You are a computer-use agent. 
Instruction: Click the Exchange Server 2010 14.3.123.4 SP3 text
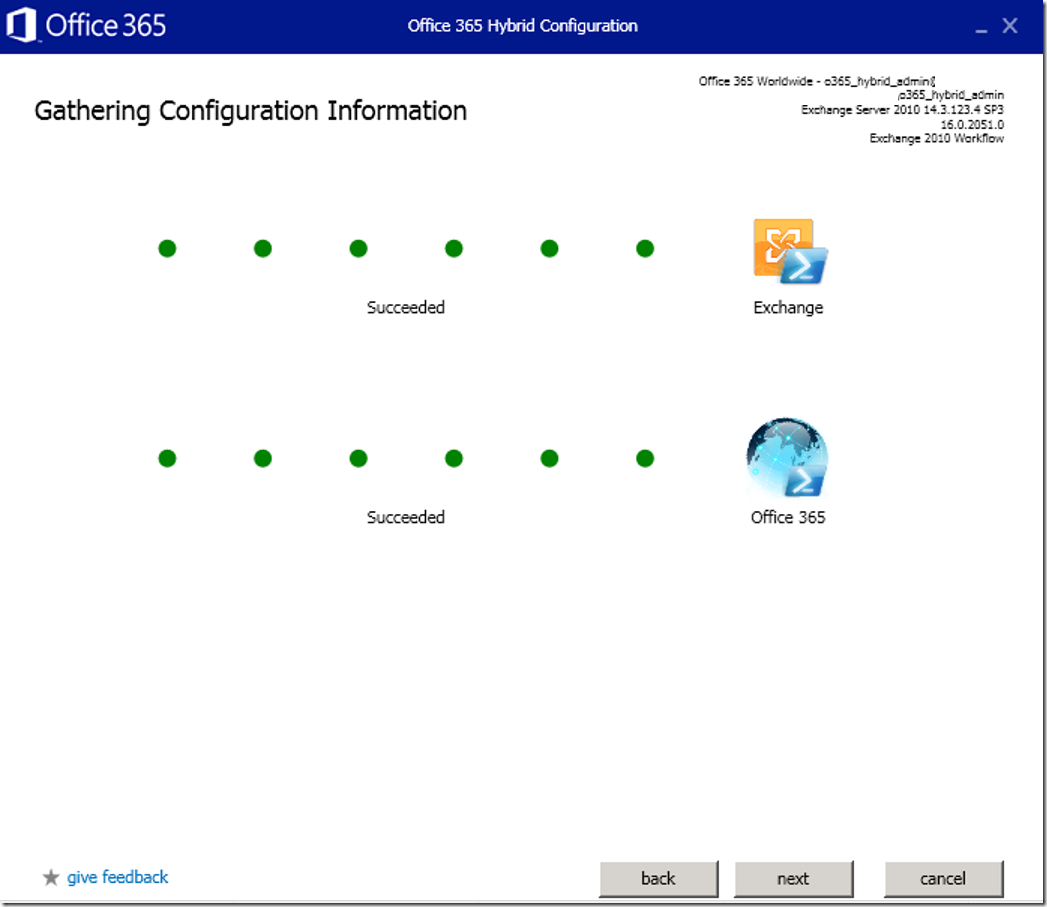(902, 110)
